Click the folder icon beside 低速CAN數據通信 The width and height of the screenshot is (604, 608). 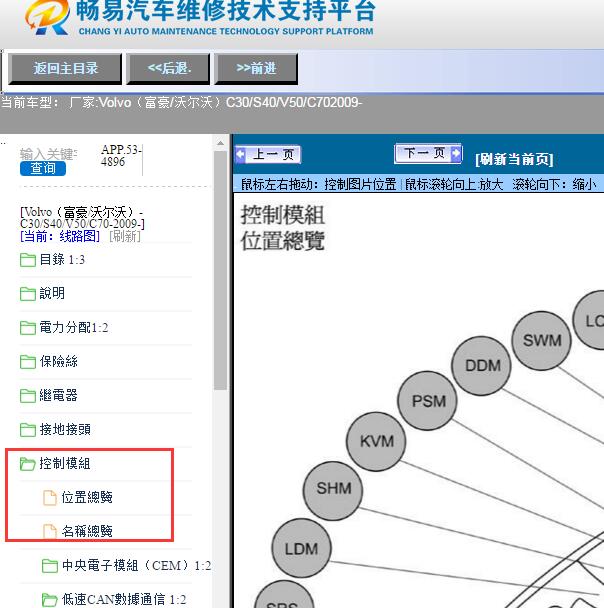pyautogui.click(x=50, y=600)
